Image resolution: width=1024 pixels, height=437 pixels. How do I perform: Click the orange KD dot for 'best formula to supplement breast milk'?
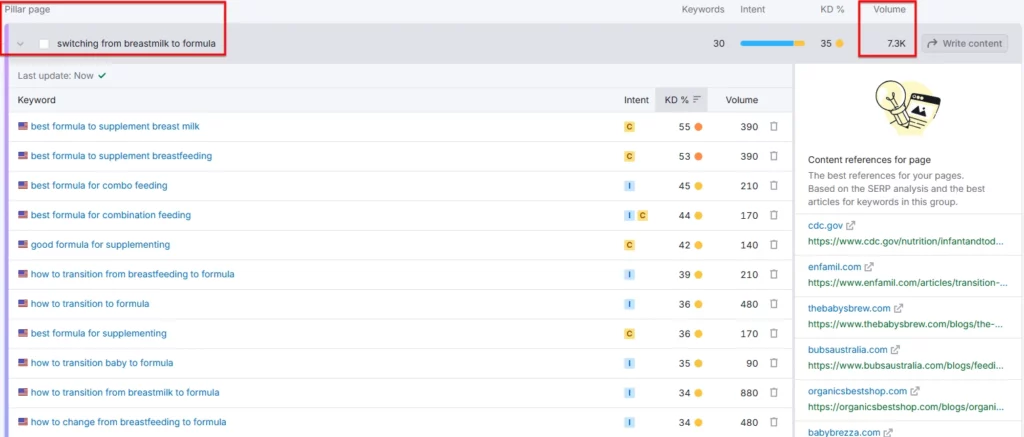pyautogui.click(x=698, y=127)
